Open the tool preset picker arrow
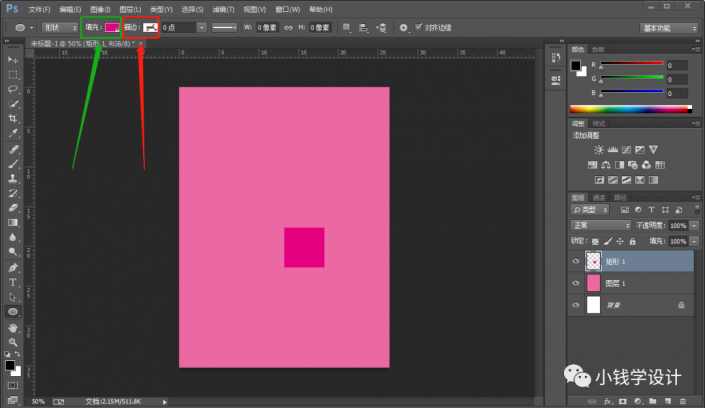Image resolution: width=705 pixels, height=408 pixels. click(x=31, y=28)
